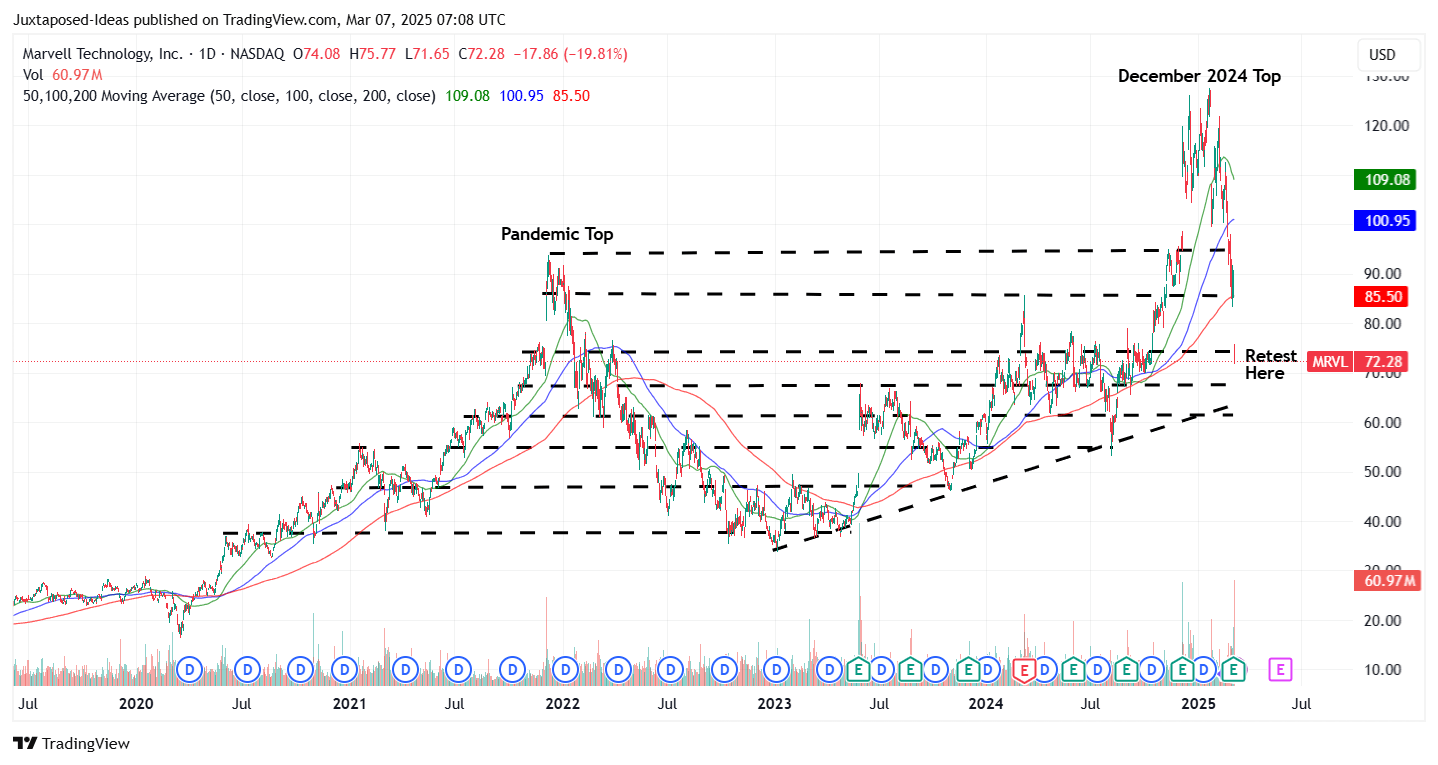
Task: Click the 2020 label on the time axis
Action: click(x=136, y=704)
